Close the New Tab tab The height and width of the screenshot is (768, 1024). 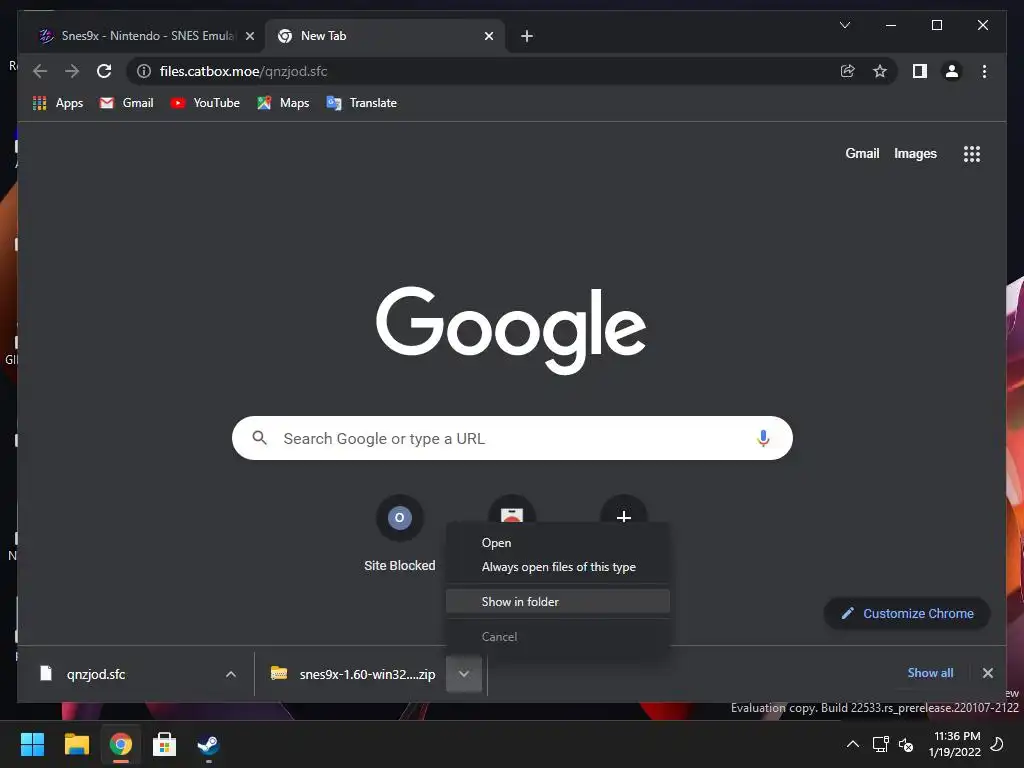pyautogui.click(x=488, y=36)
